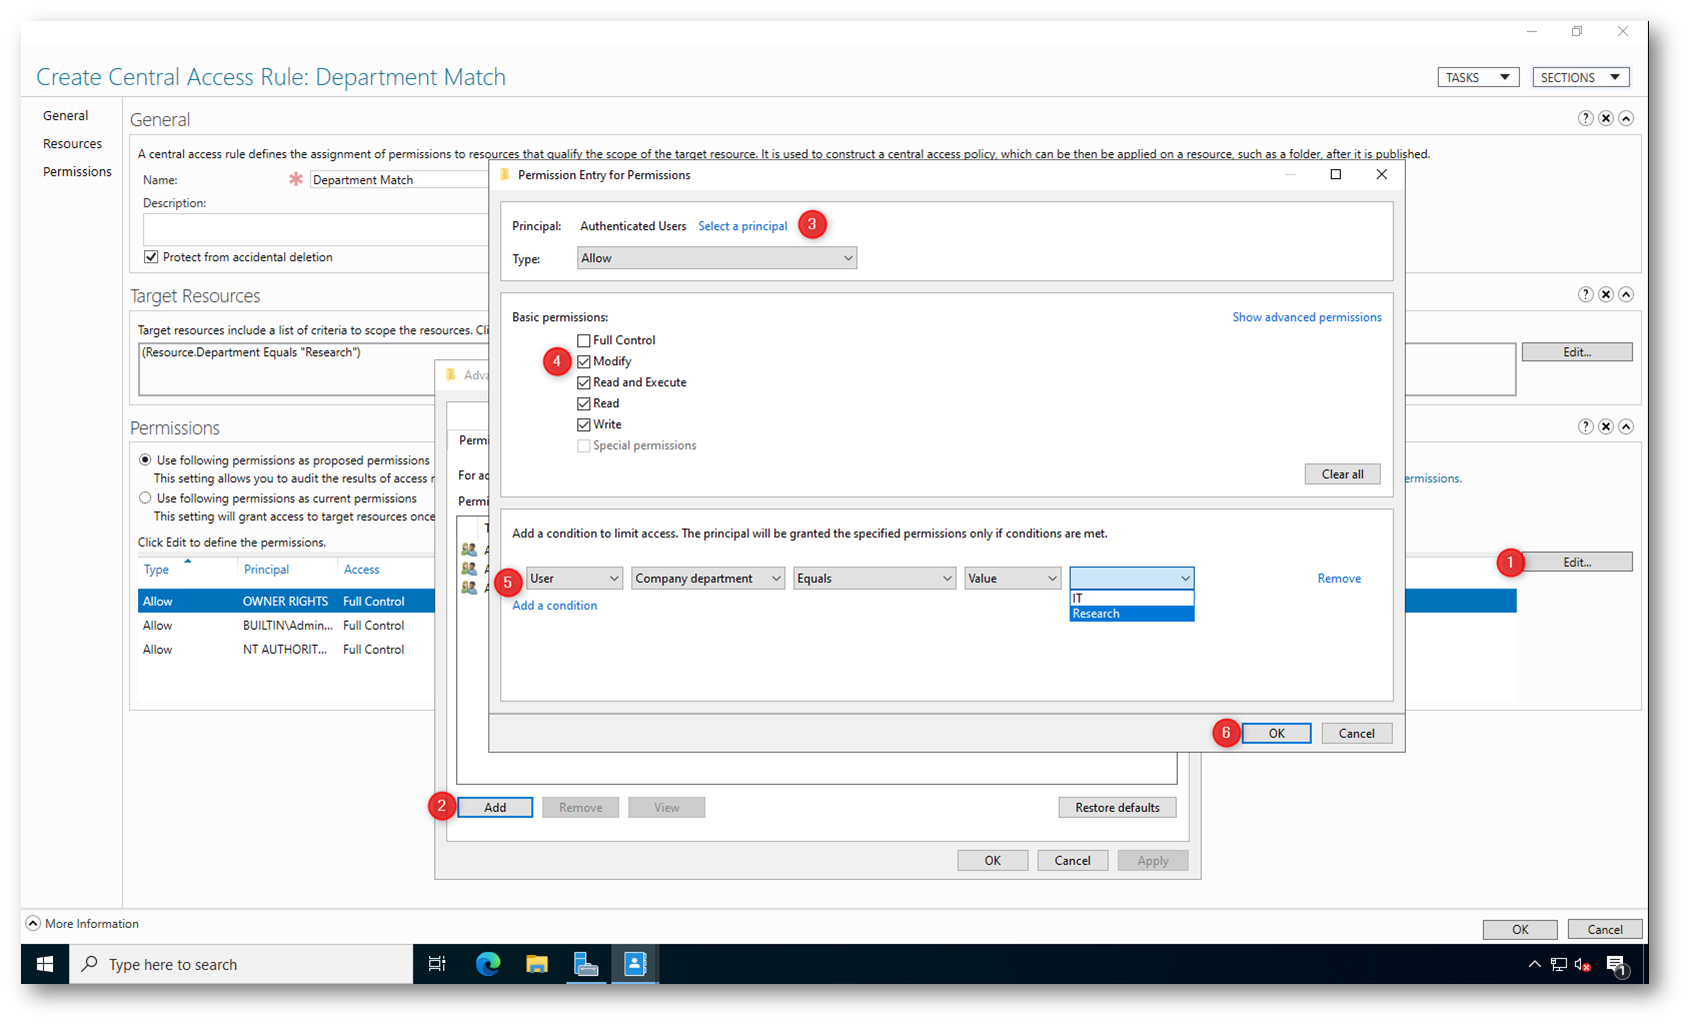Select Use following permissions as current permissions

(x=146, y=498)
